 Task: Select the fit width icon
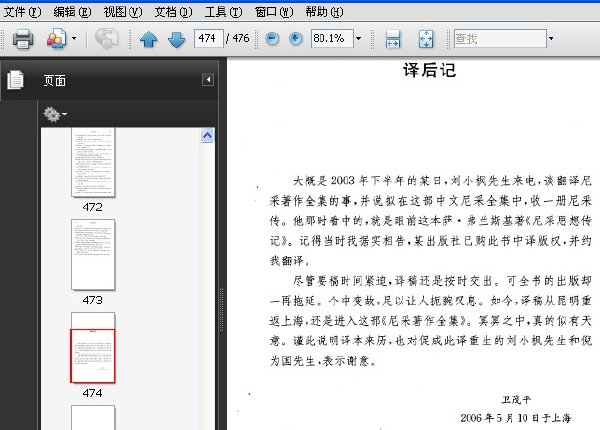(x=393, y=39)
